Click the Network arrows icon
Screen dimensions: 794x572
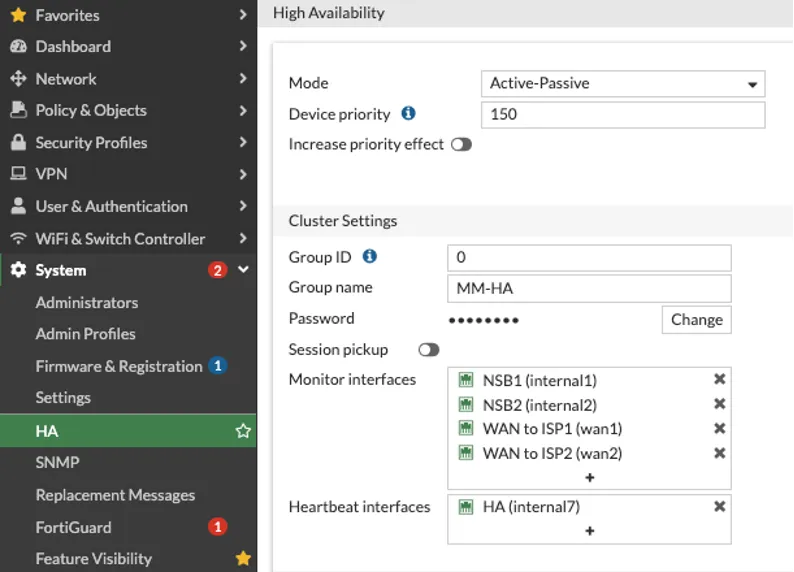[19, 78]
